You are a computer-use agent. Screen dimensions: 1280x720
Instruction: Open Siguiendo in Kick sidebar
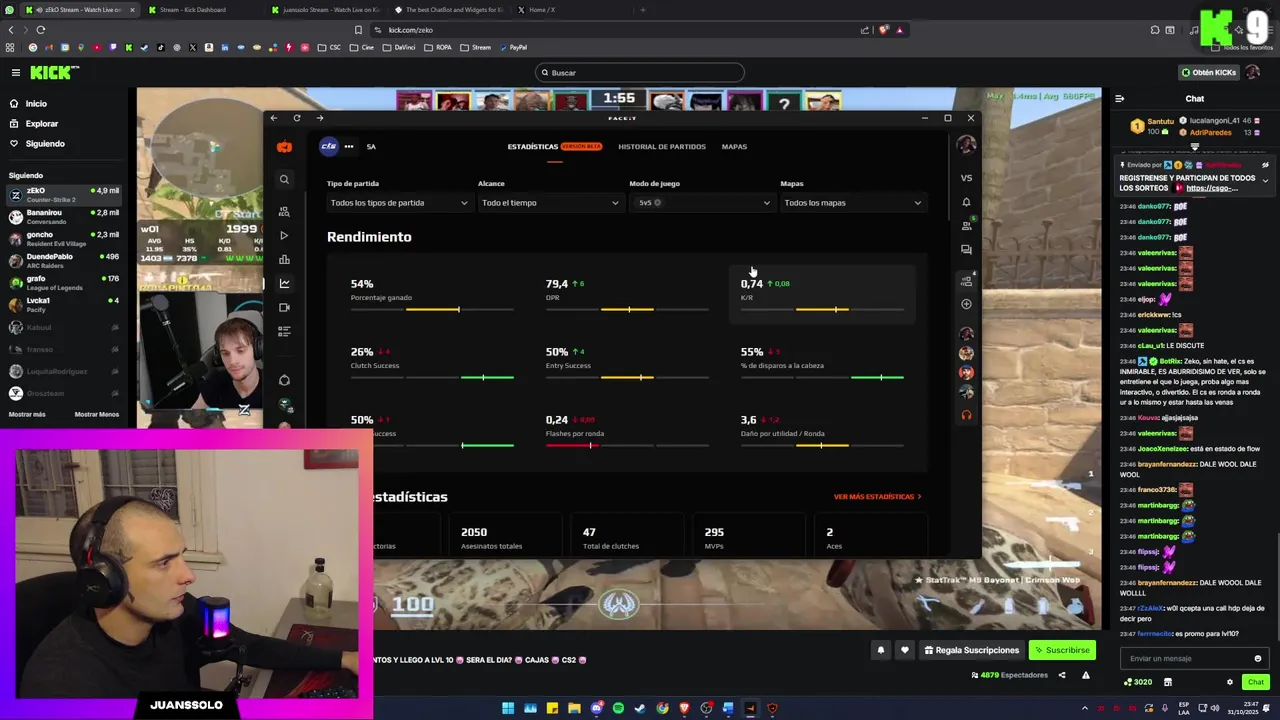[45, 144]
